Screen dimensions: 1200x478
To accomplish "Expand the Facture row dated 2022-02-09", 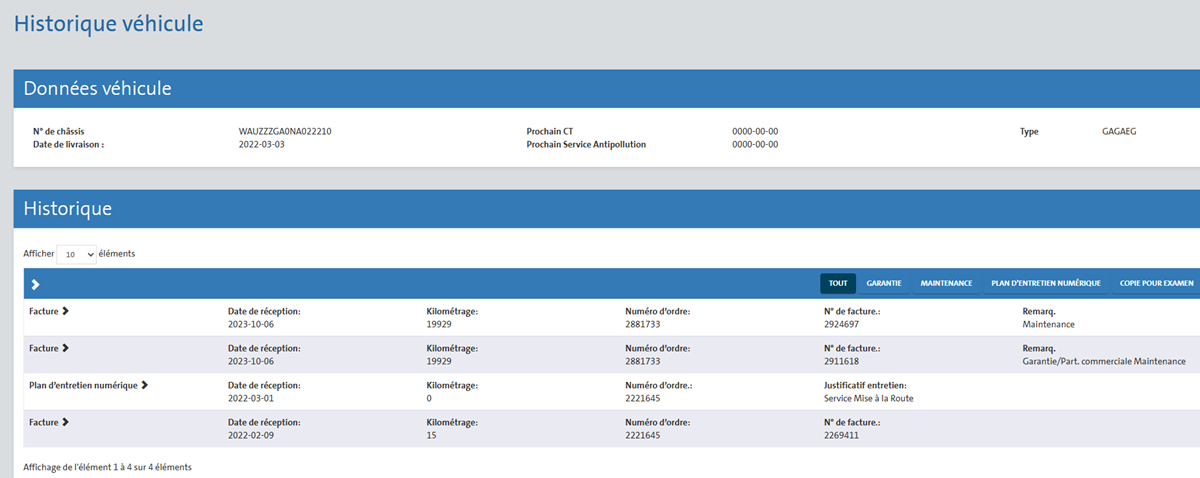I will click(66, 422).
